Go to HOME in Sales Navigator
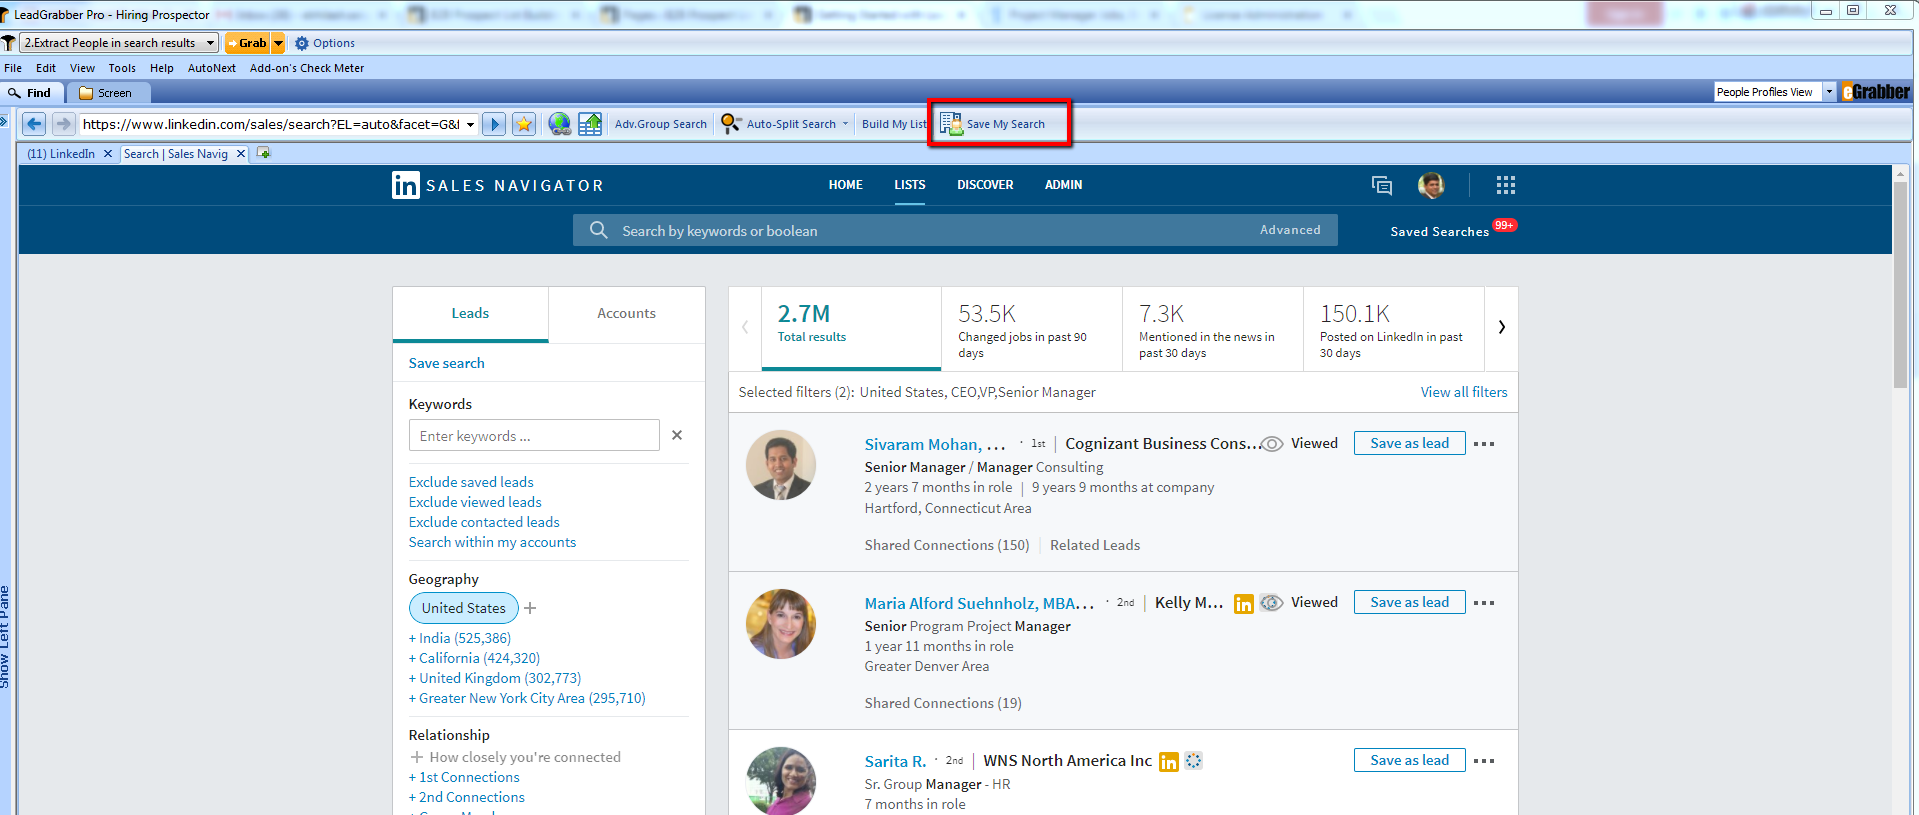The width and height of the screenshot is (1919, 815). (x=845, y=185)
